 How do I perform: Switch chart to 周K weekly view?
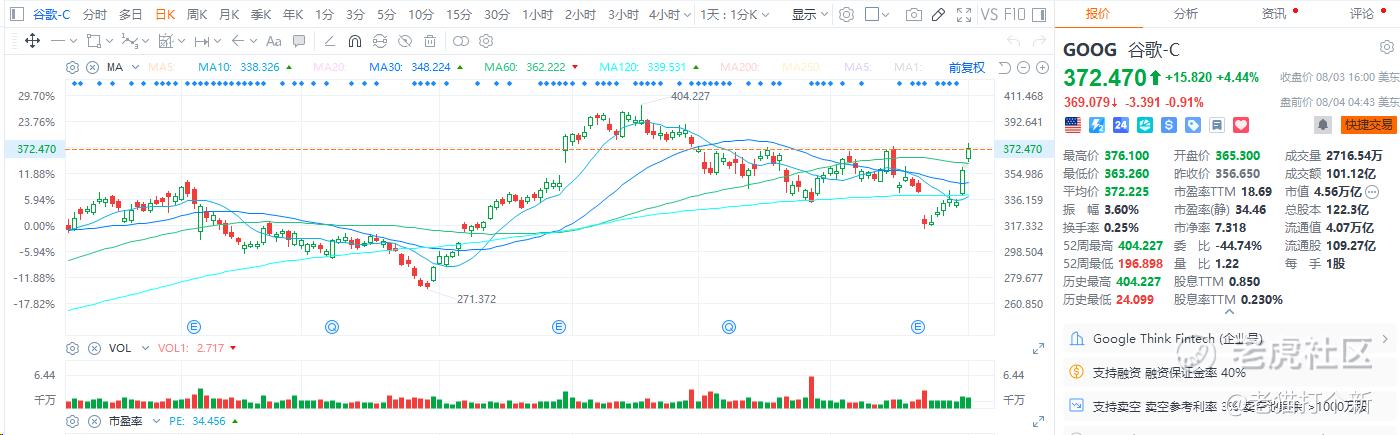[196, 15]
